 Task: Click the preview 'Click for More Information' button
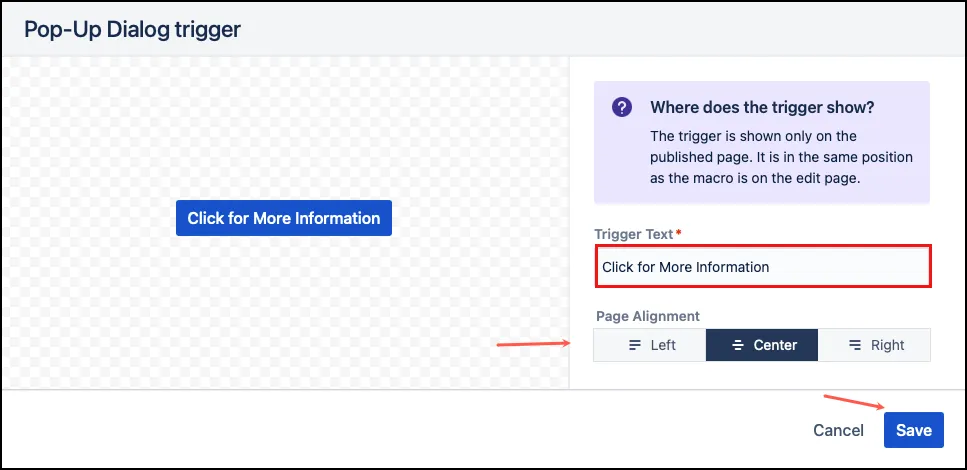pyautogui.click(x=284, y=218)
